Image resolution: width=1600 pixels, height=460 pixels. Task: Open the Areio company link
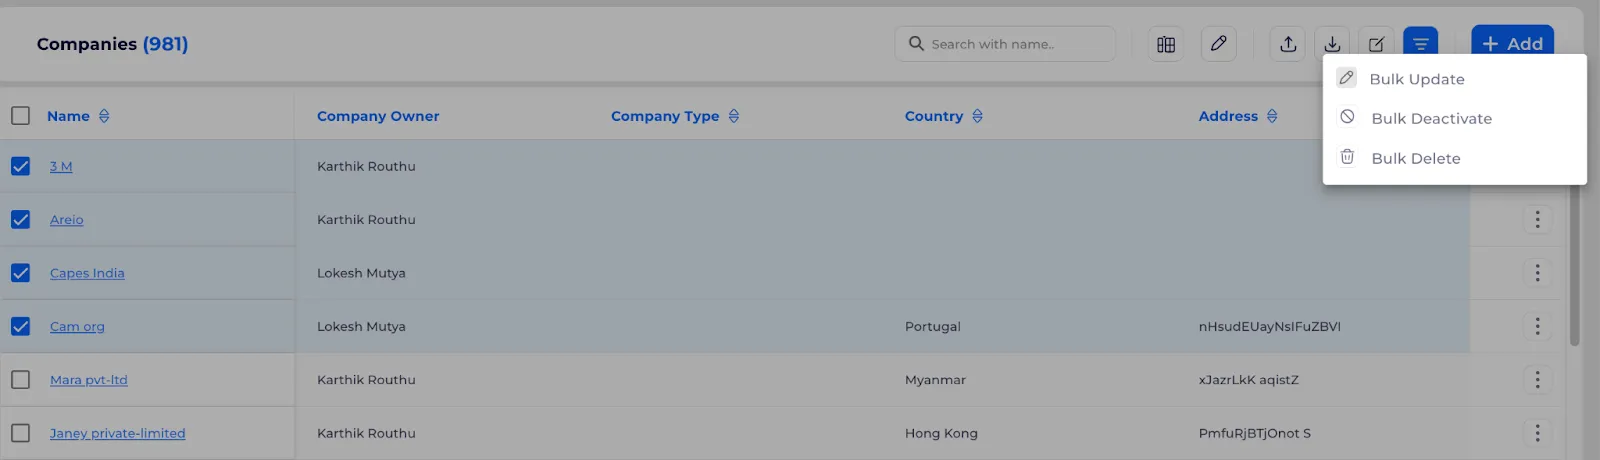coord(67,219)
